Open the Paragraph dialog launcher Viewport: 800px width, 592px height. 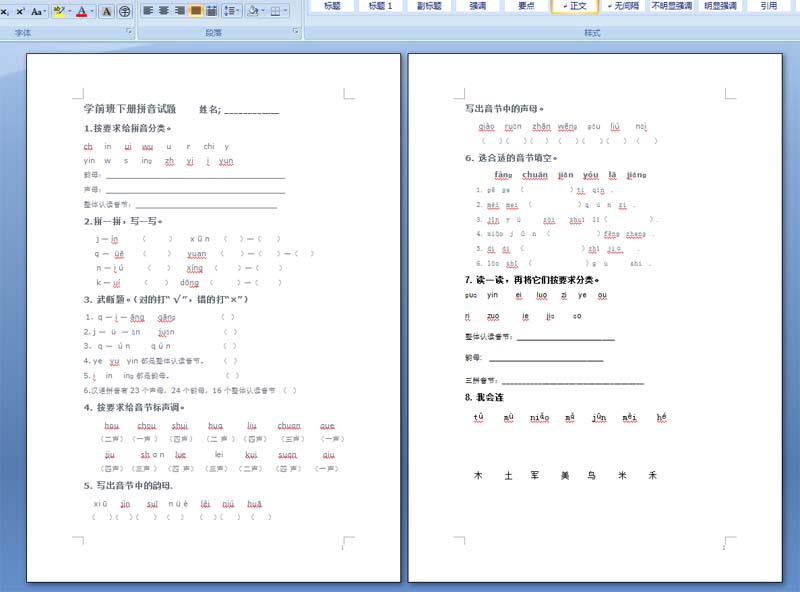295,32
